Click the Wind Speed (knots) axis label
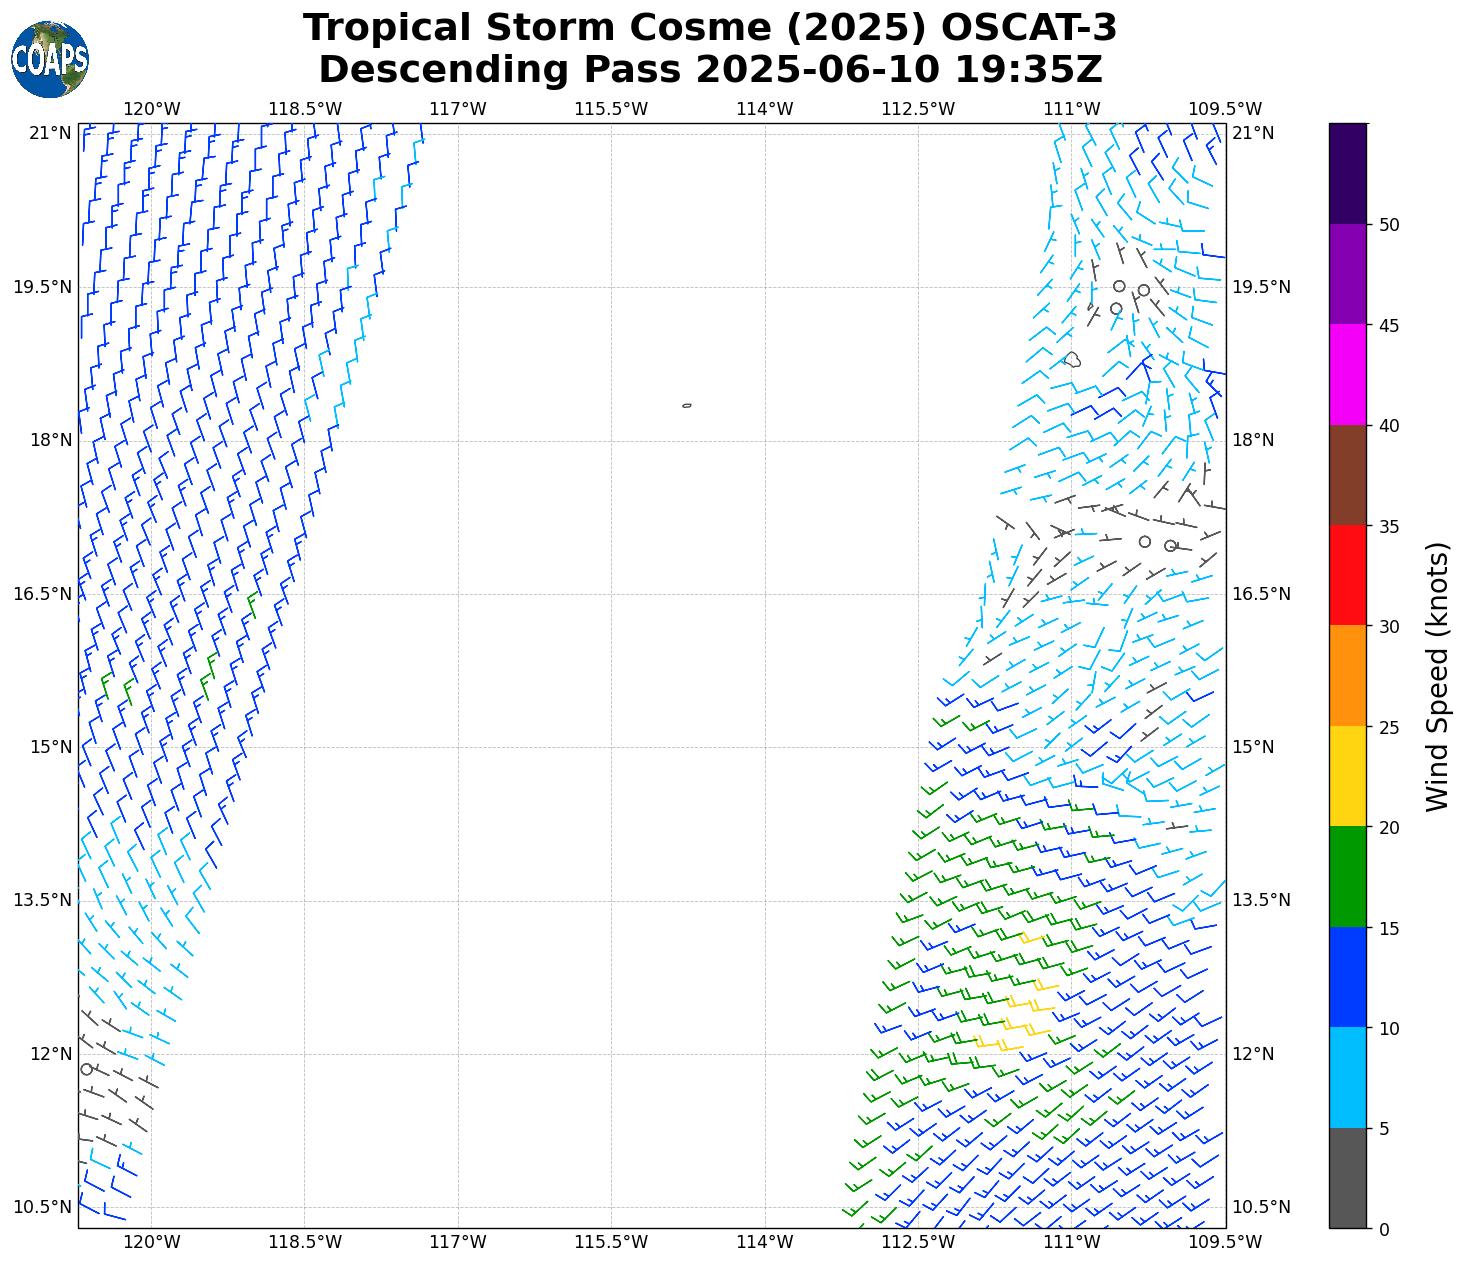Viewport: 1466px width, 1264px height. [1436, 676]
